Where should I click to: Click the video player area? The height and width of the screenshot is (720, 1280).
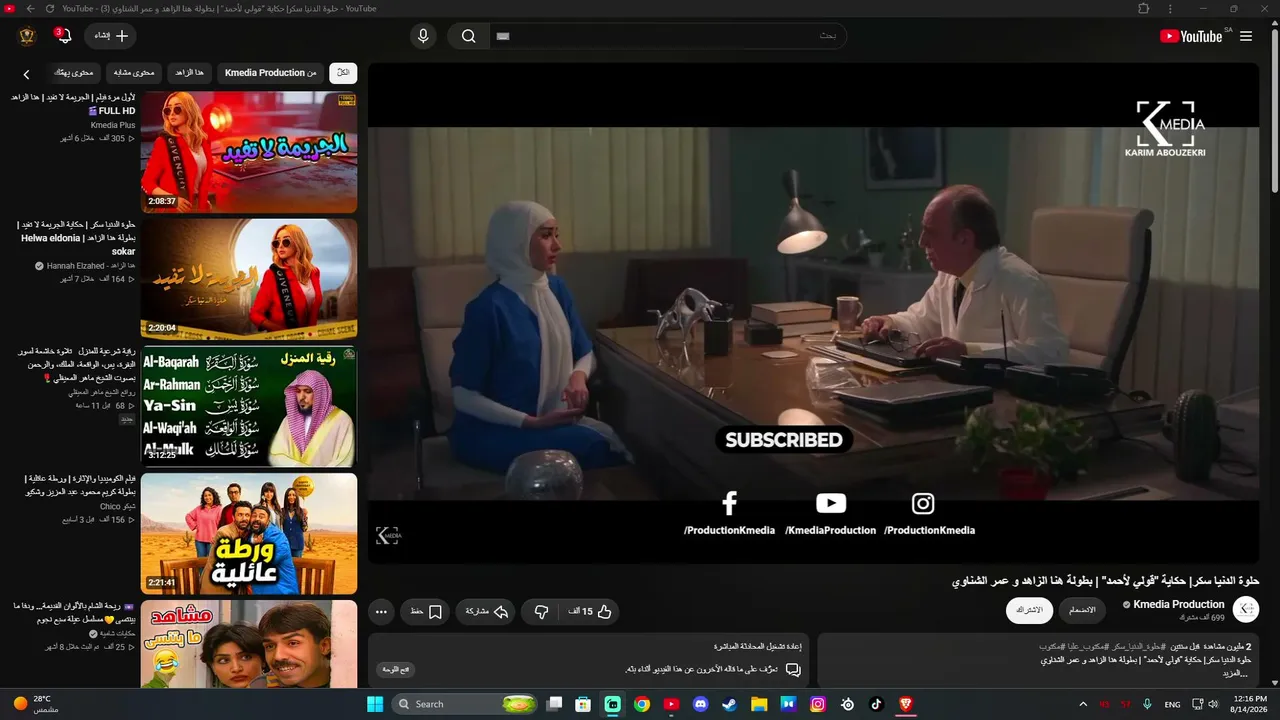813,311
